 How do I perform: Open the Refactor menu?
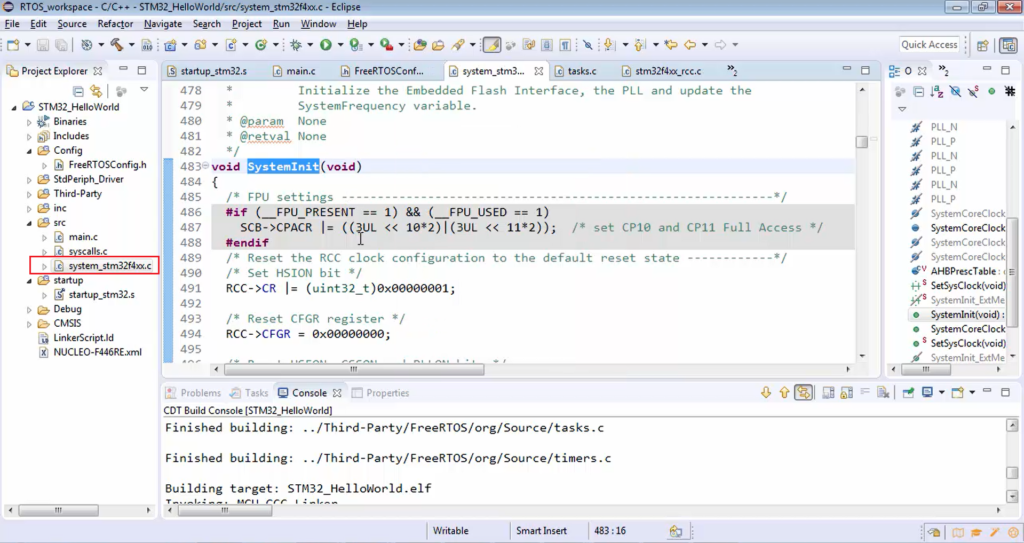115,24
